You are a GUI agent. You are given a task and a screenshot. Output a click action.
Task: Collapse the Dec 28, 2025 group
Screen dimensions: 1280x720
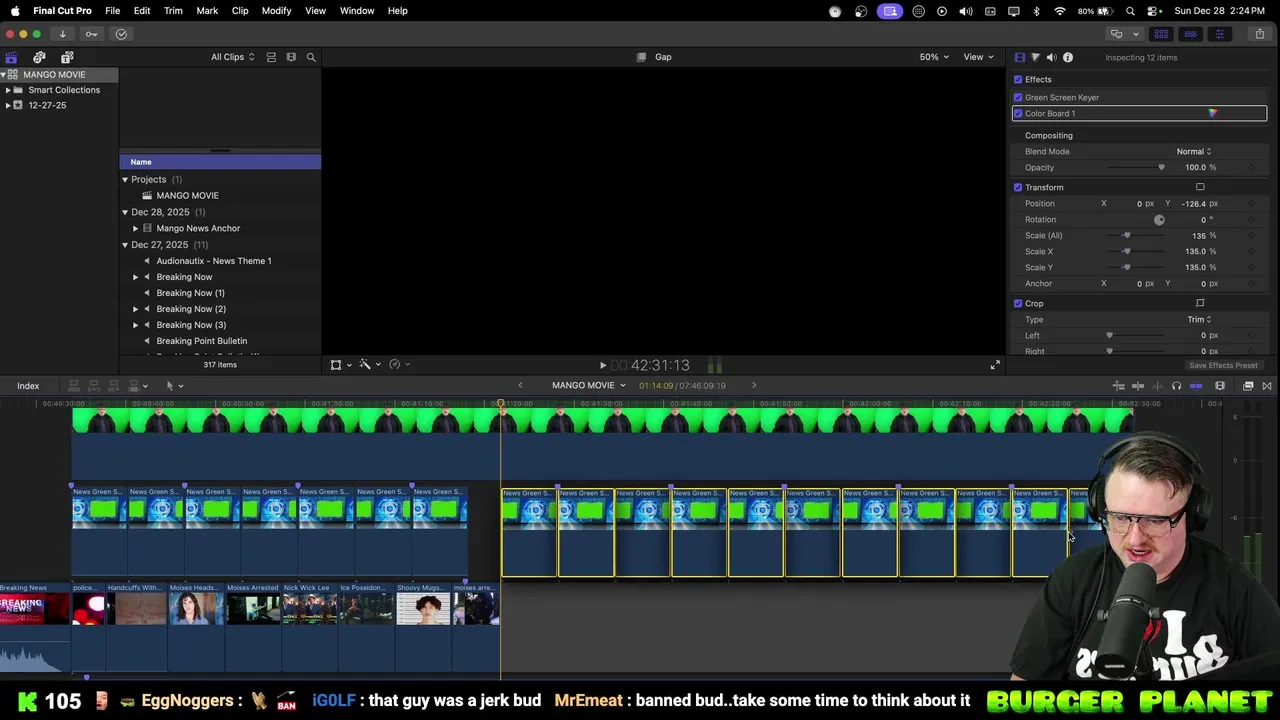pyautogui.click(x=125, y=212)
